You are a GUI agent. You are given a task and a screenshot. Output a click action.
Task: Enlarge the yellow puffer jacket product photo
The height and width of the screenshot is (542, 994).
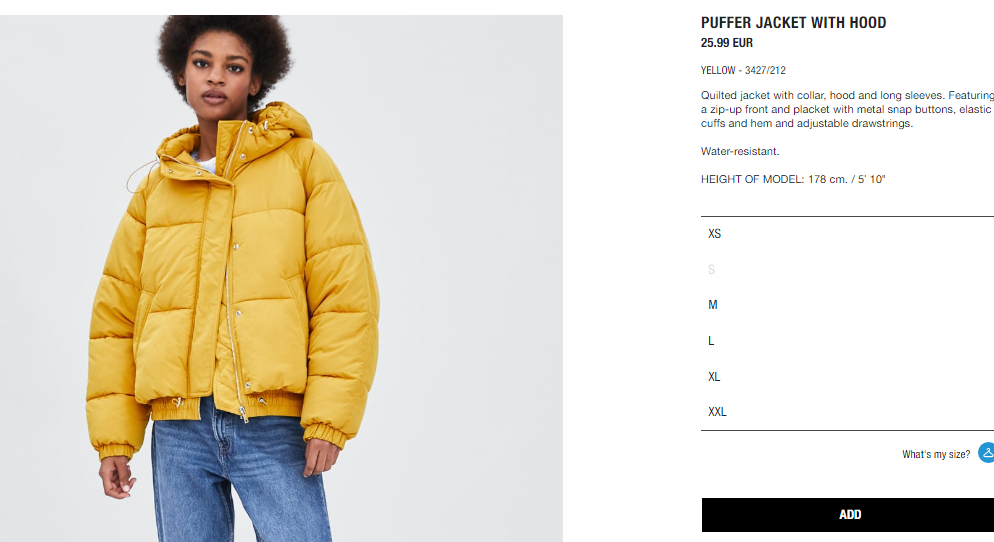coord(281,278)
